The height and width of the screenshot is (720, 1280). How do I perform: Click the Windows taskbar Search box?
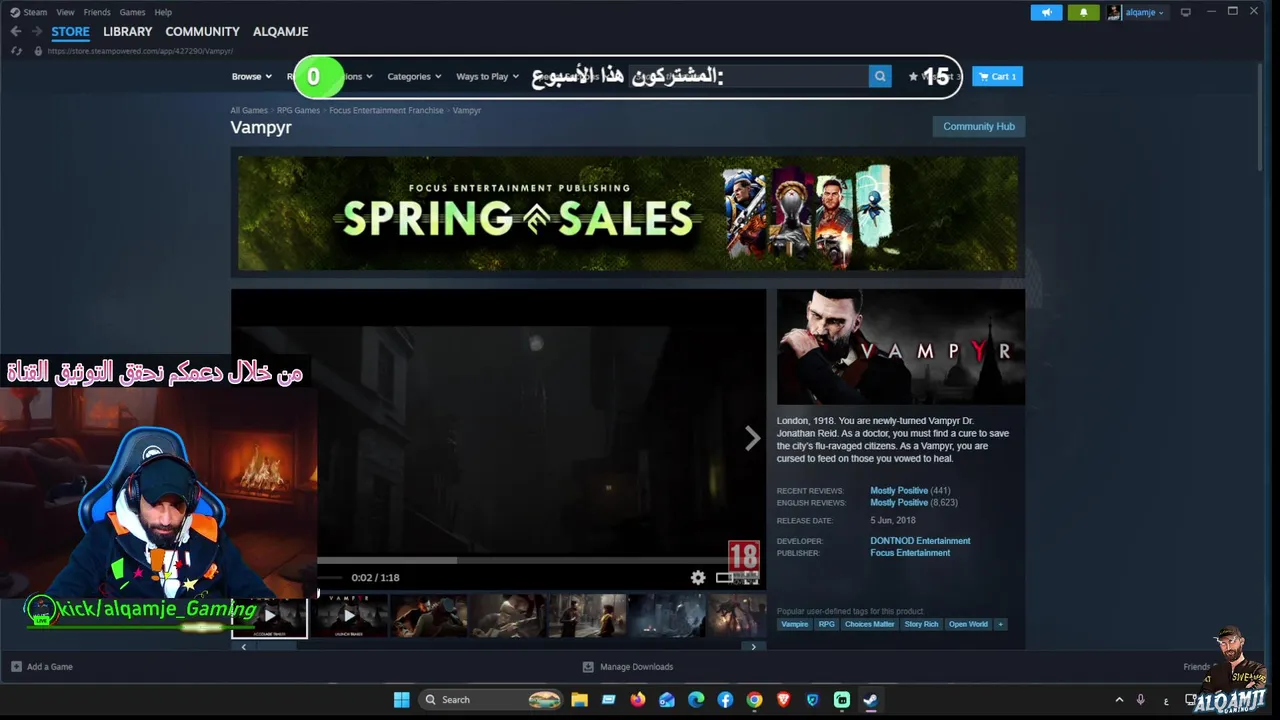coord(490,700)
